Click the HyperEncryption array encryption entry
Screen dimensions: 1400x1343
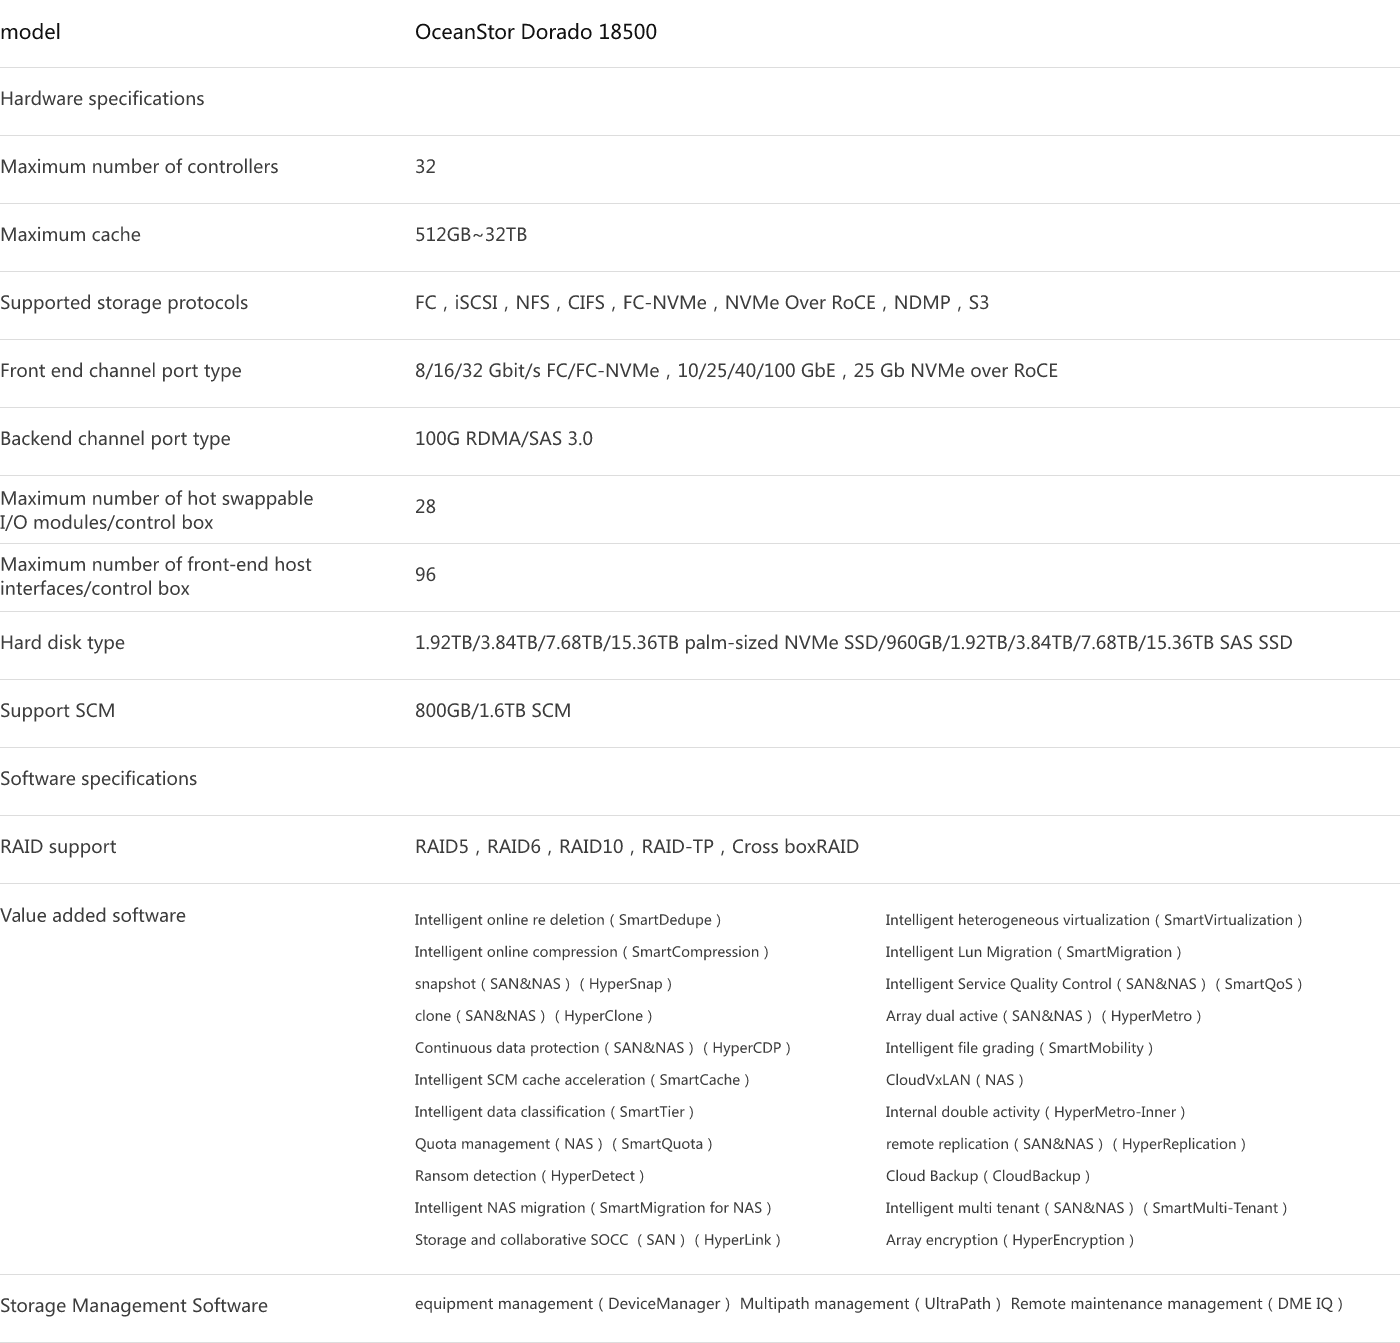(1009, 1240)
